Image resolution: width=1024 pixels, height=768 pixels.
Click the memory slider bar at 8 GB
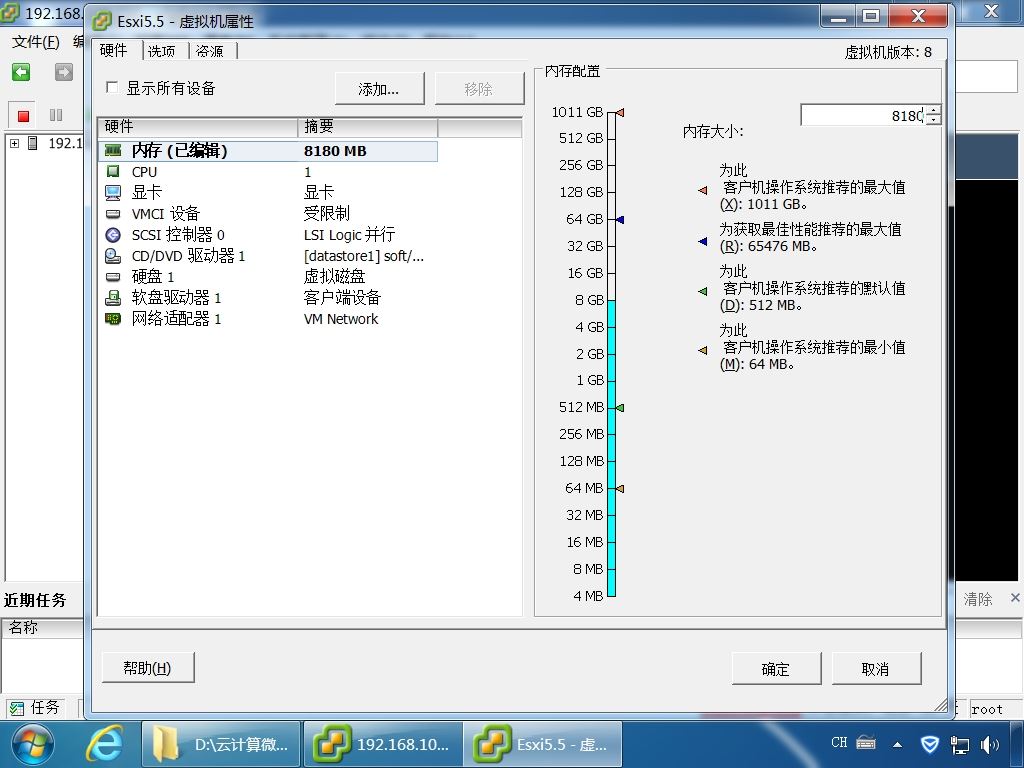point(611,300)
